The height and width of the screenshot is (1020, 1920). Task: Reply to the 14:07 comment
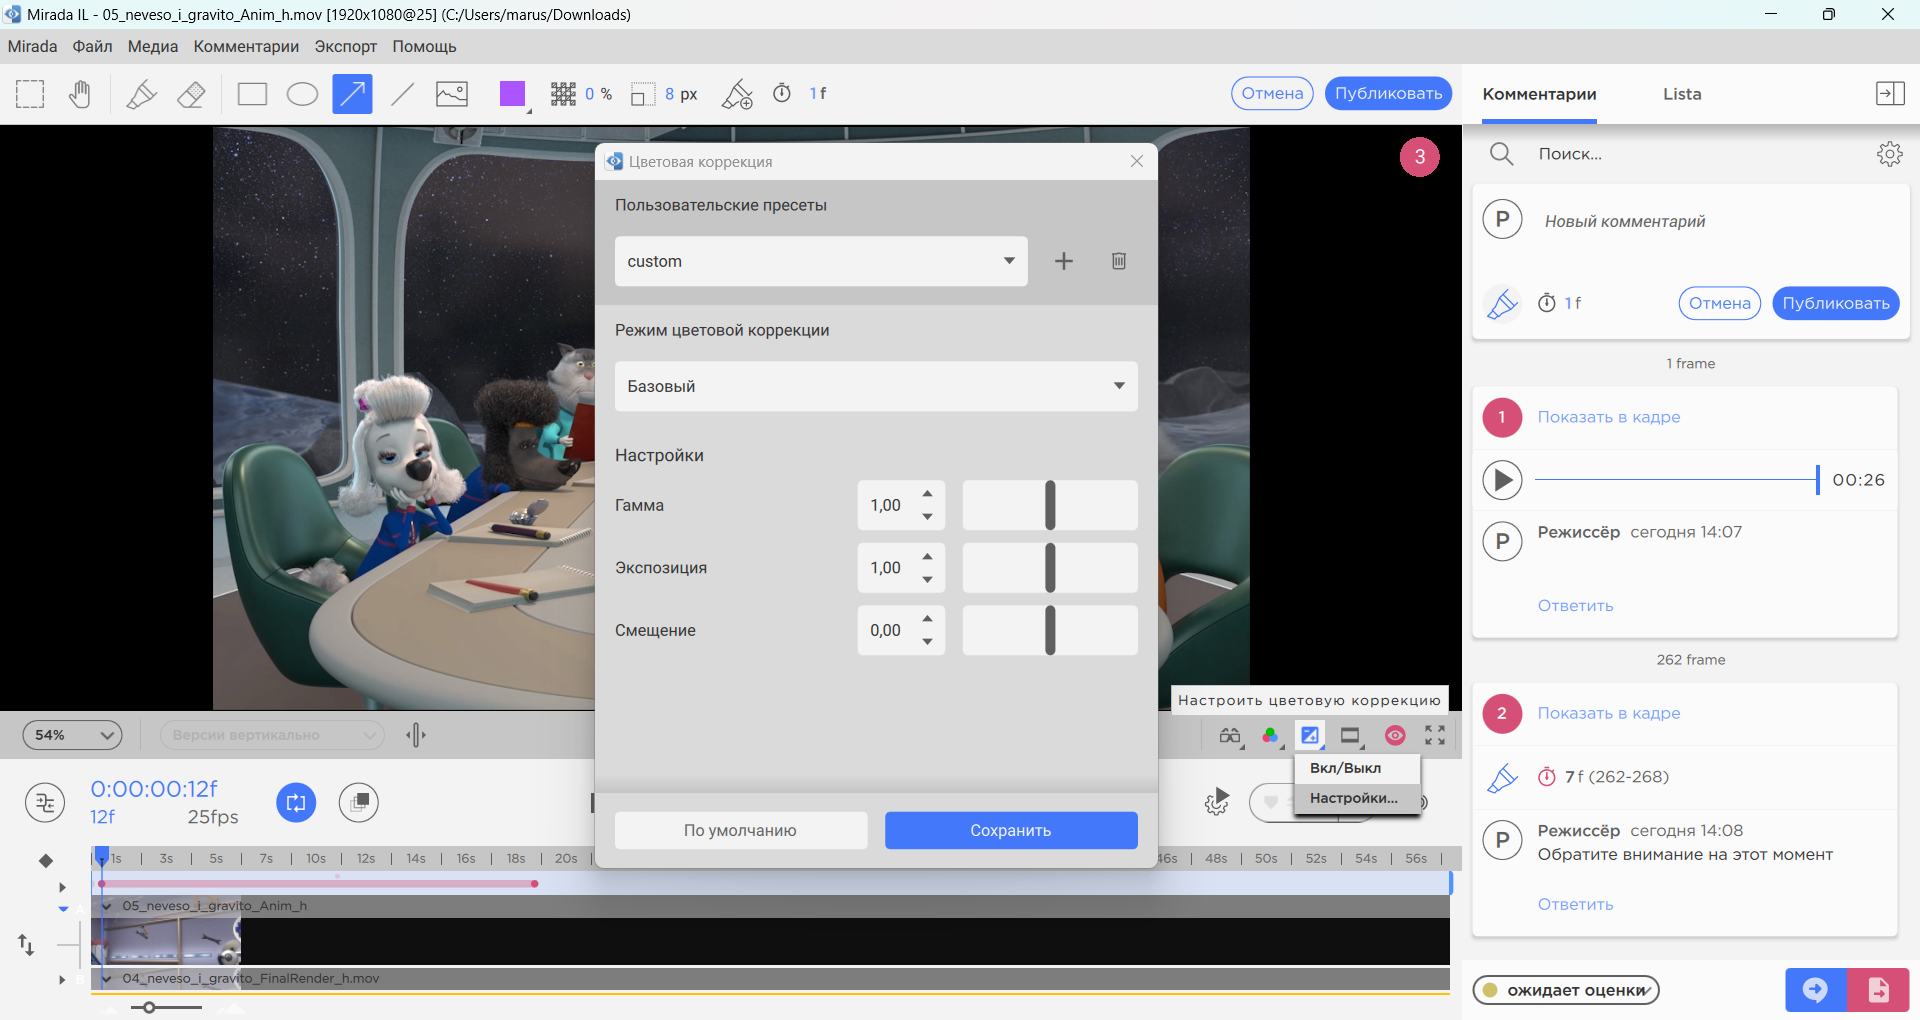coord(1575,606)
